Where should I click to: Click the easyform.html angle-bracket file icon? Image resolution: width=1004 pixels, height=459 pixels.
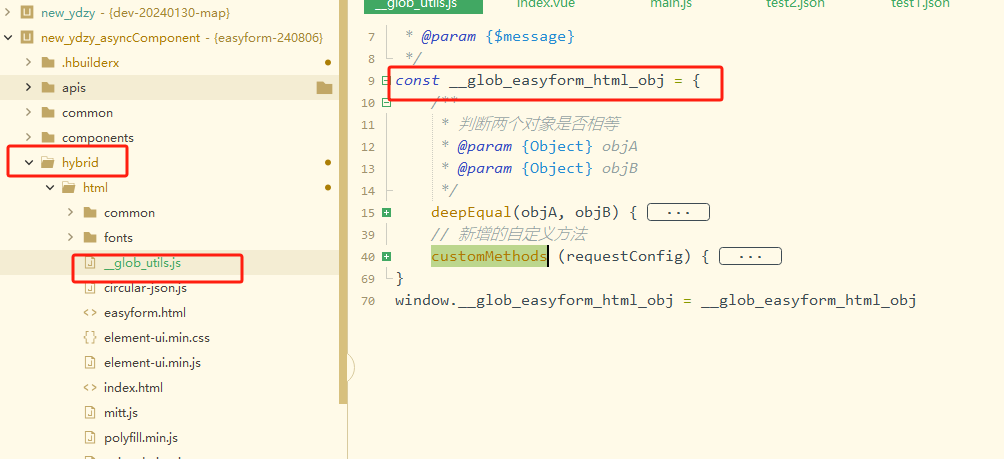click(89, 312)
